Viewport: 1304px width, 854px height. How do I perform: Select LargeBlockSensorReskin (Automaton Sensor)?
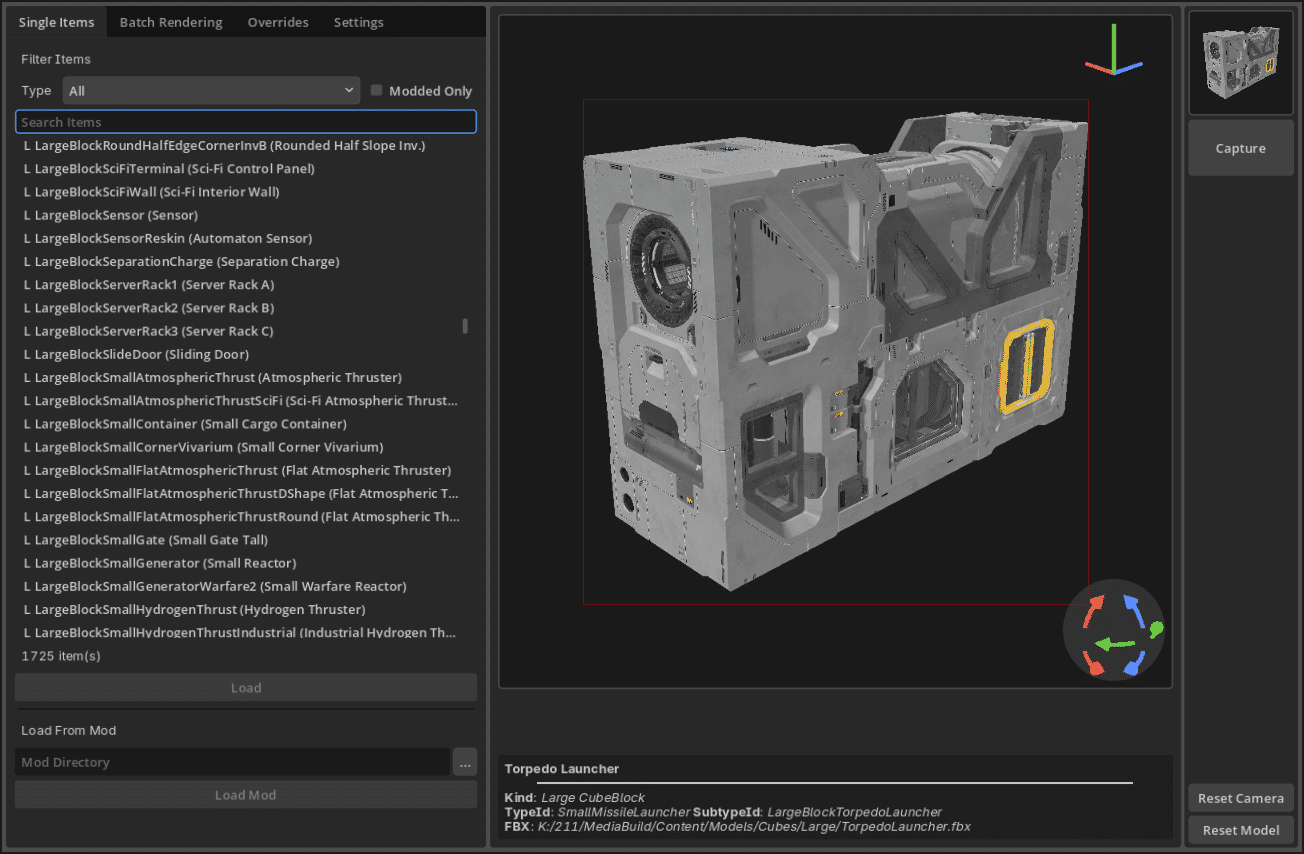pyautogui.click(x=168, y=238)
